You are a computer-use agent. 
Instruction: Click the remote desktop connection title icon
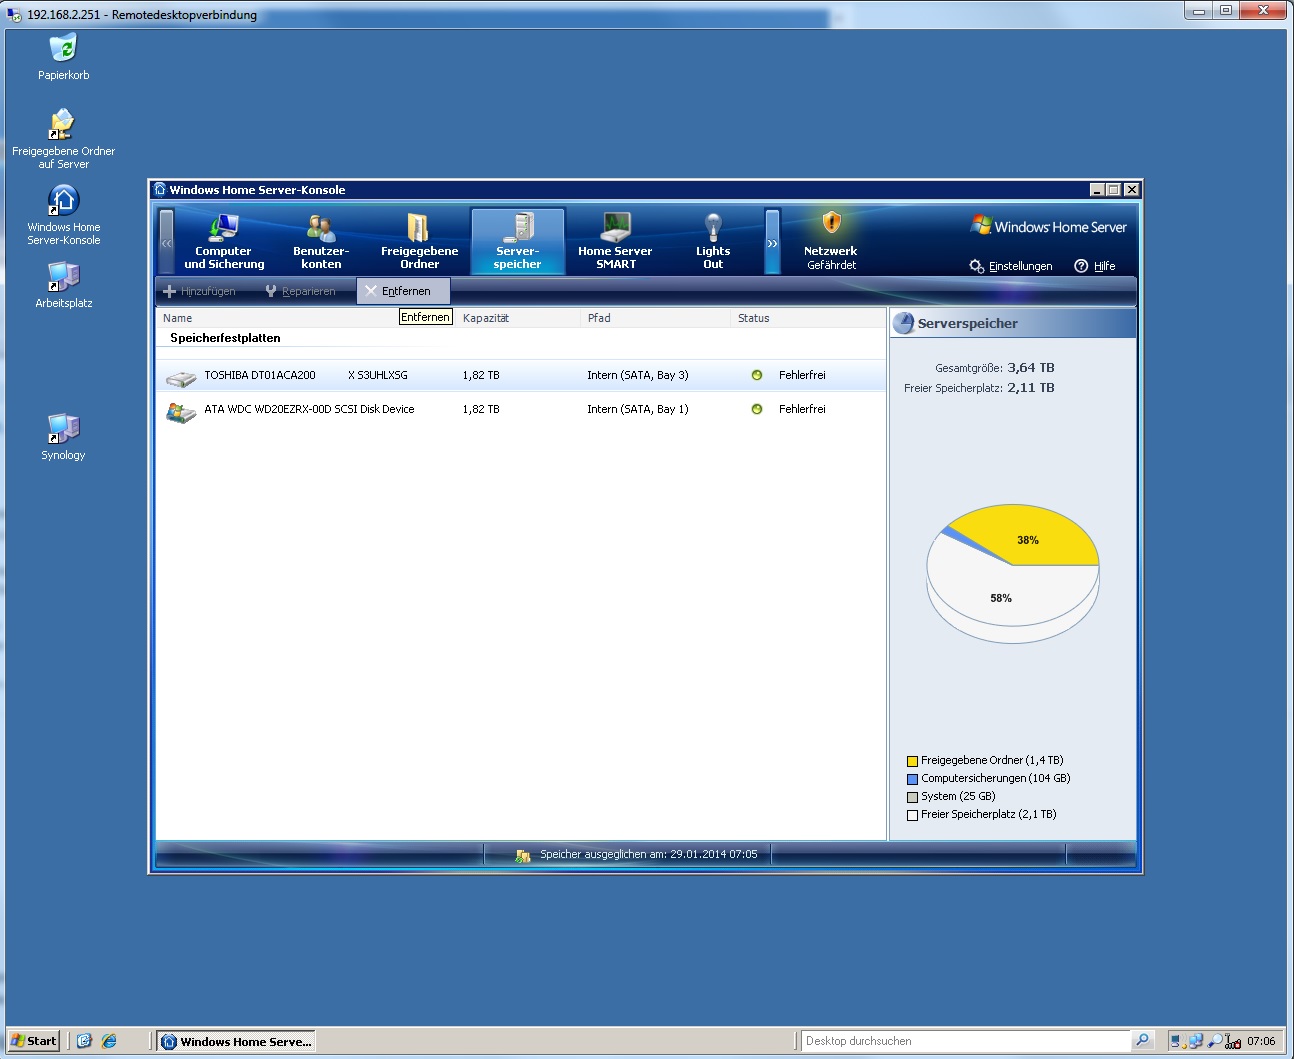point(14,14)
